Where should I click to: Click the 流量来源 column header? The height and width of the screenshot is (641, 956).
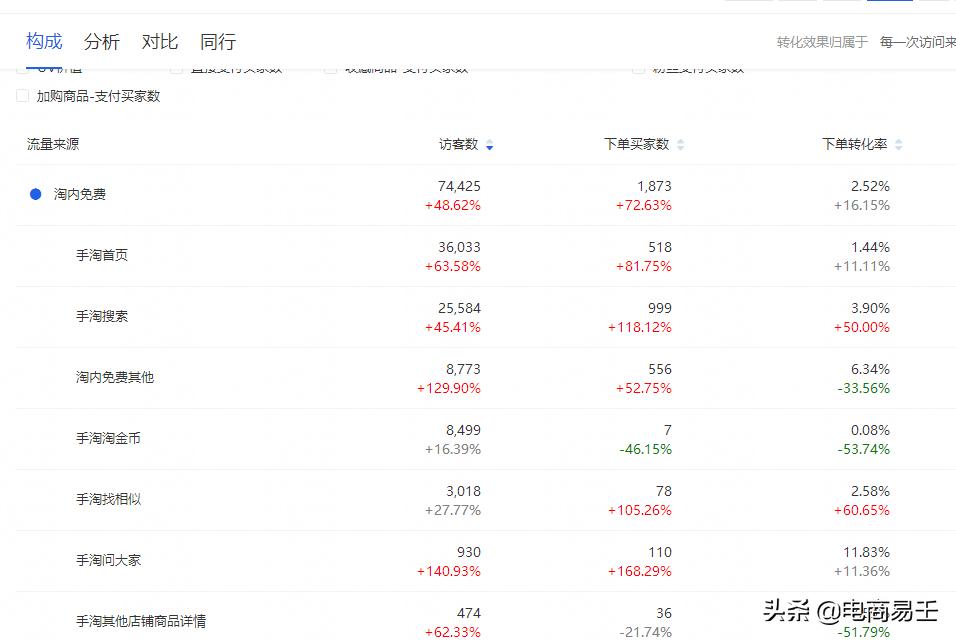tap(51, 144)
